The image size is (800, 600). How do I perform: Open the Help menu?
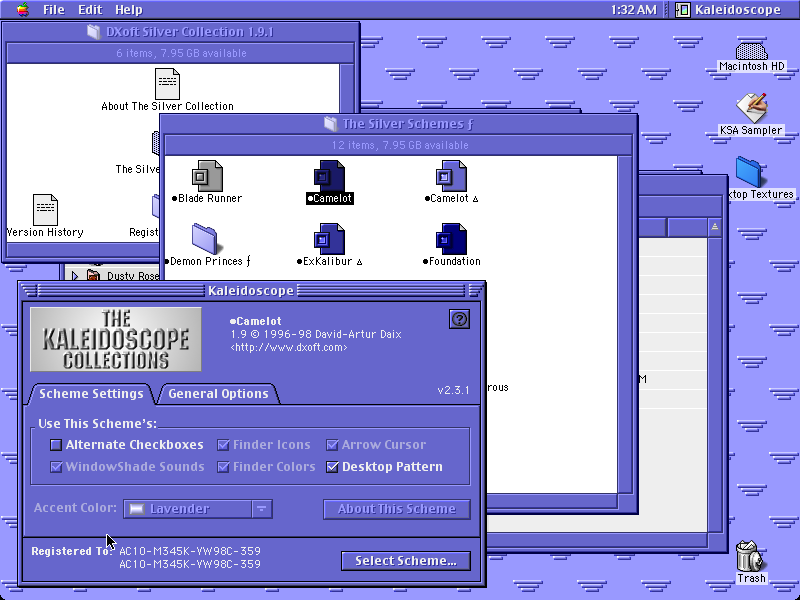pos(129,9)
